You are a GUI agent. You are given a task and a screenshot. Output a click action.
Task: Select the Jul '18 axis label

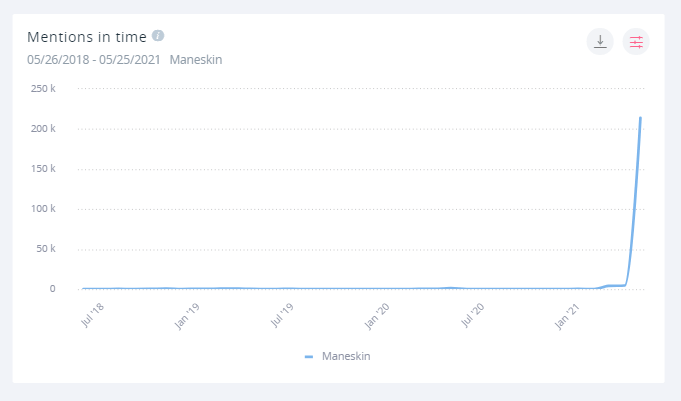click(x=92, y=316)
